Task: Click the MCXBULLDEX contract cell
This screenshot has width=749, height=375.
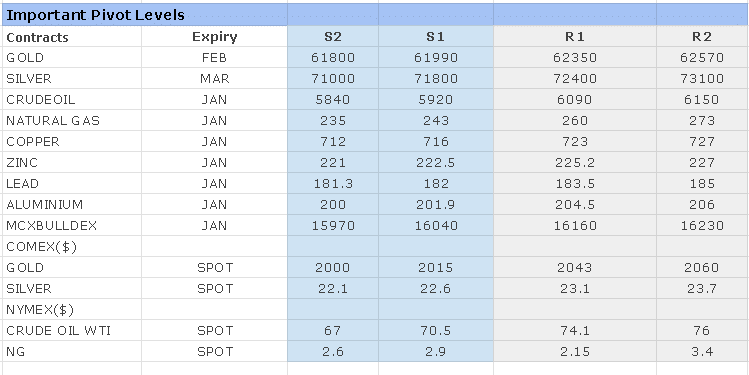Action: (72, 226)
